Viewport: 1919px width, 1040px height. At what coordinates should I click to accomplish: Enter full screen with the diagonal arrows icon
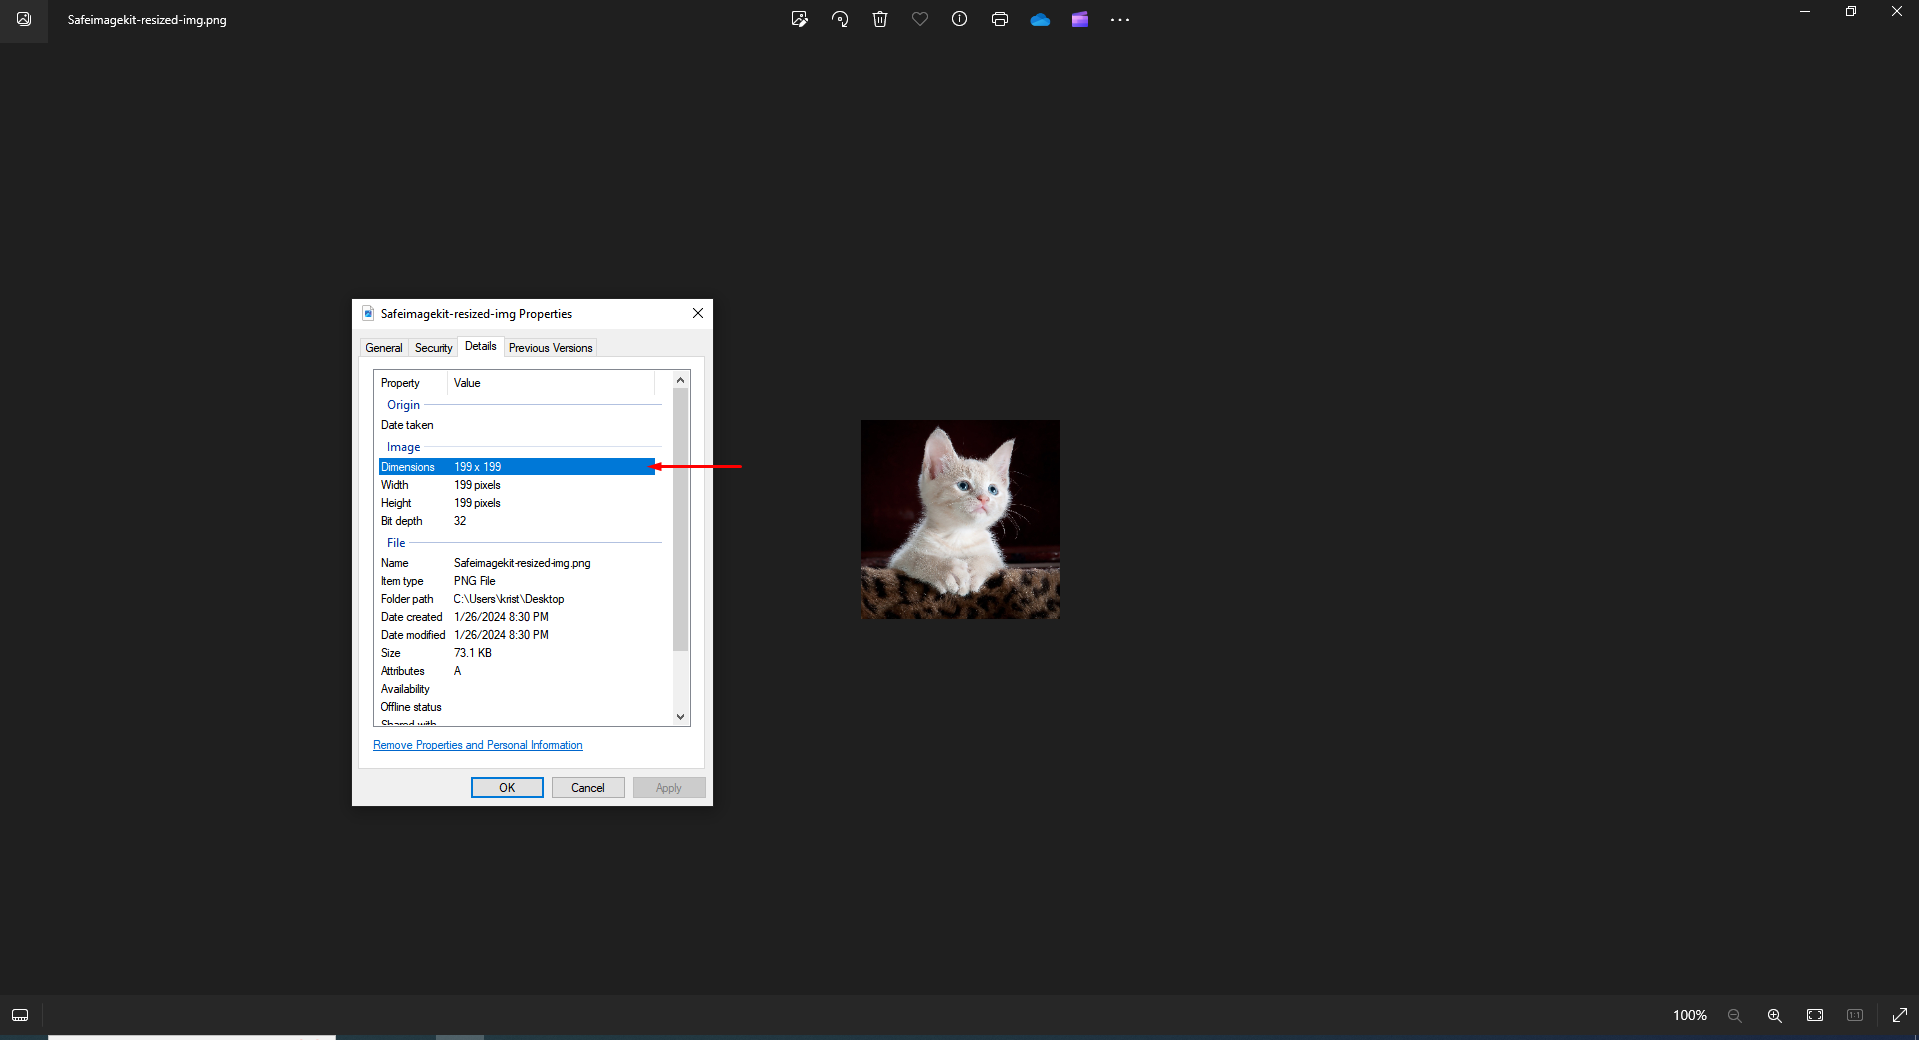pos(1900,1015)
